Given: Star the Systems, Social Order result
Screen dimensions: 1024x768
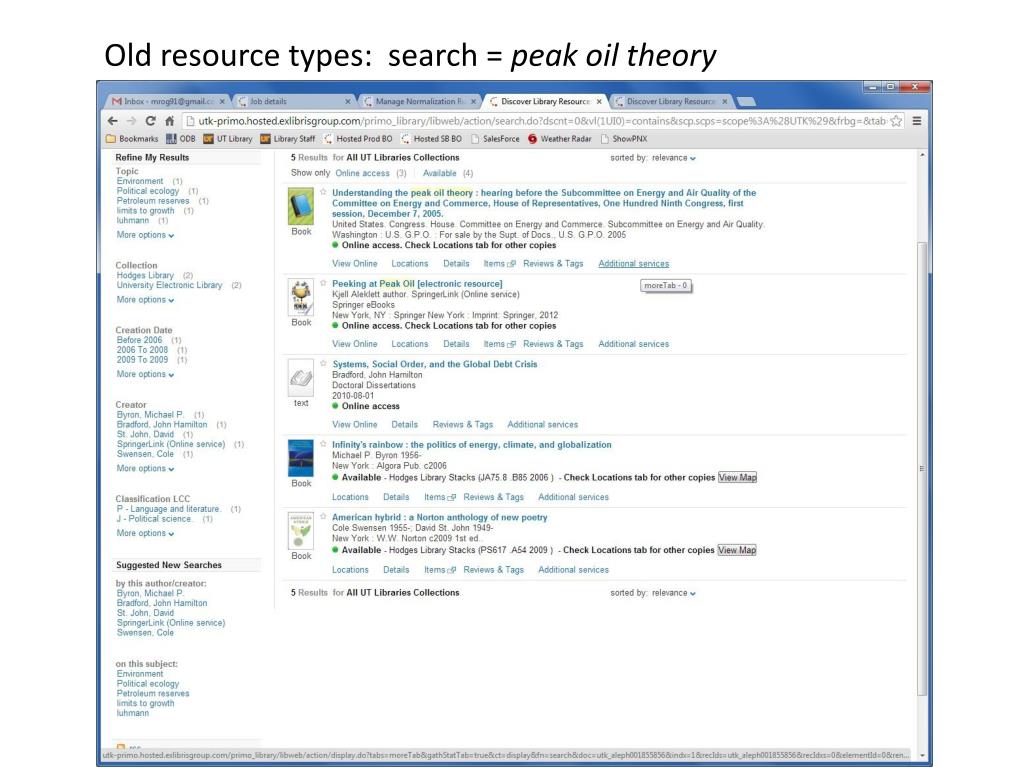Looking at the screenshot, I should click(x=323, y=363).
